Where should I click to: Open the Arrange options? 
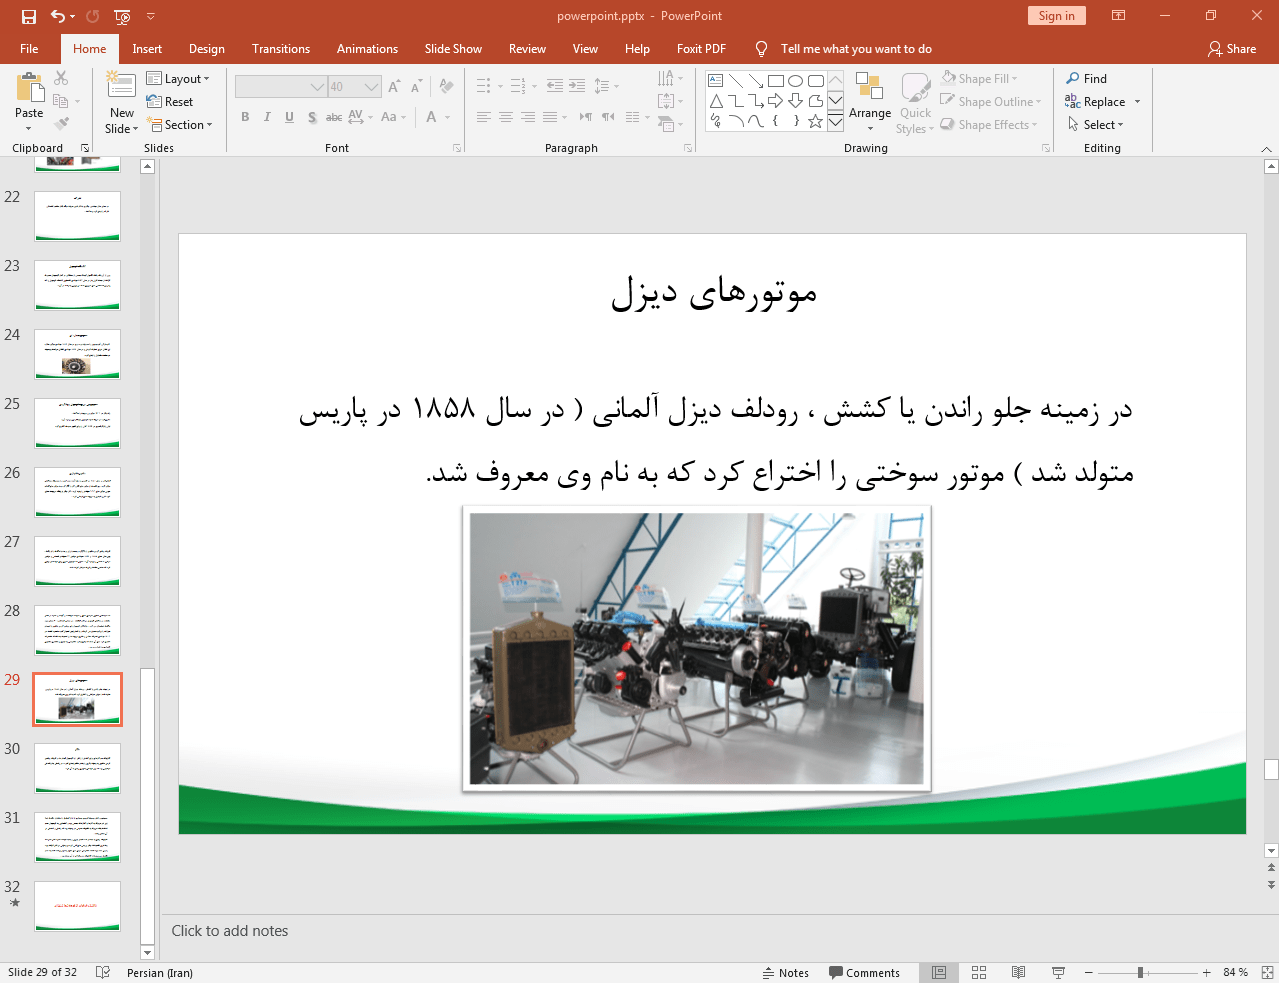870,102
